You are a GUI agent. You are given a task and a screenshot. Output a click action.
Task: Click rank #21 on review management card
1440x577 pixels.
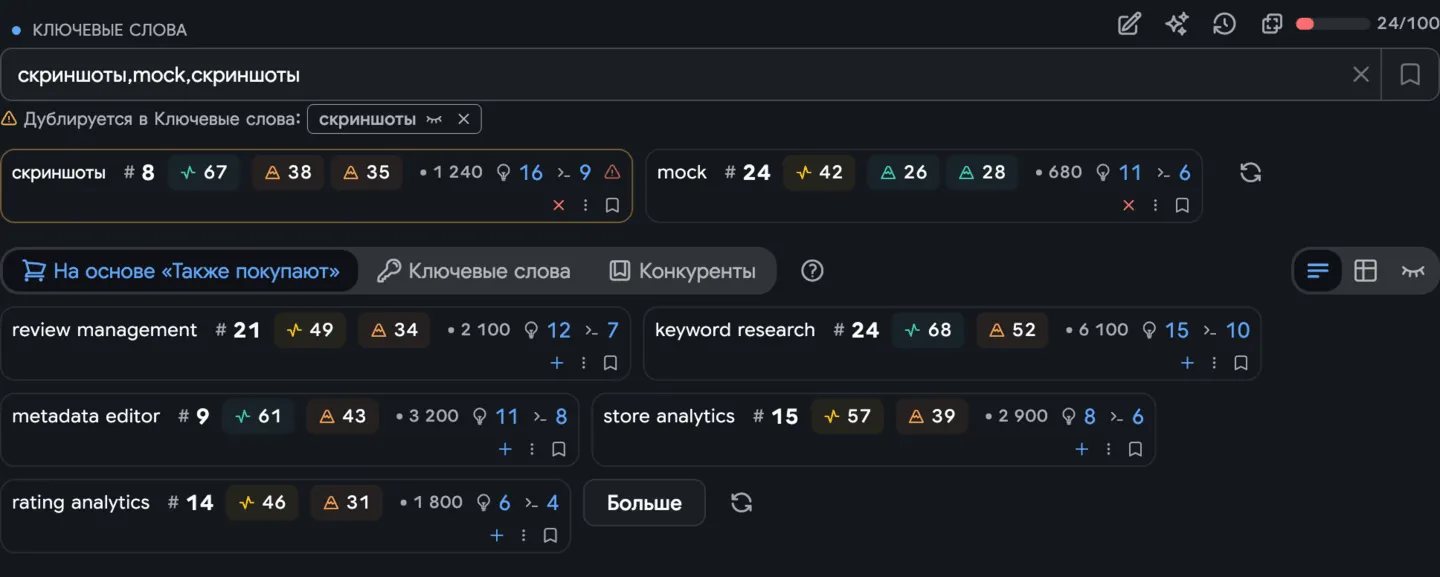pyautogui.click(x=238, y=330)
